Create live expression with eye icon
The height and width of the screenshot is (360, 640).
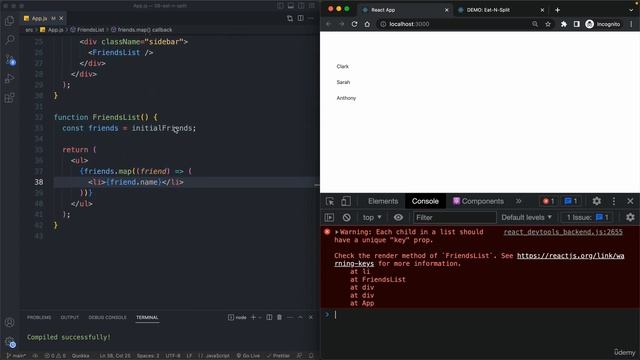point(398,218)
